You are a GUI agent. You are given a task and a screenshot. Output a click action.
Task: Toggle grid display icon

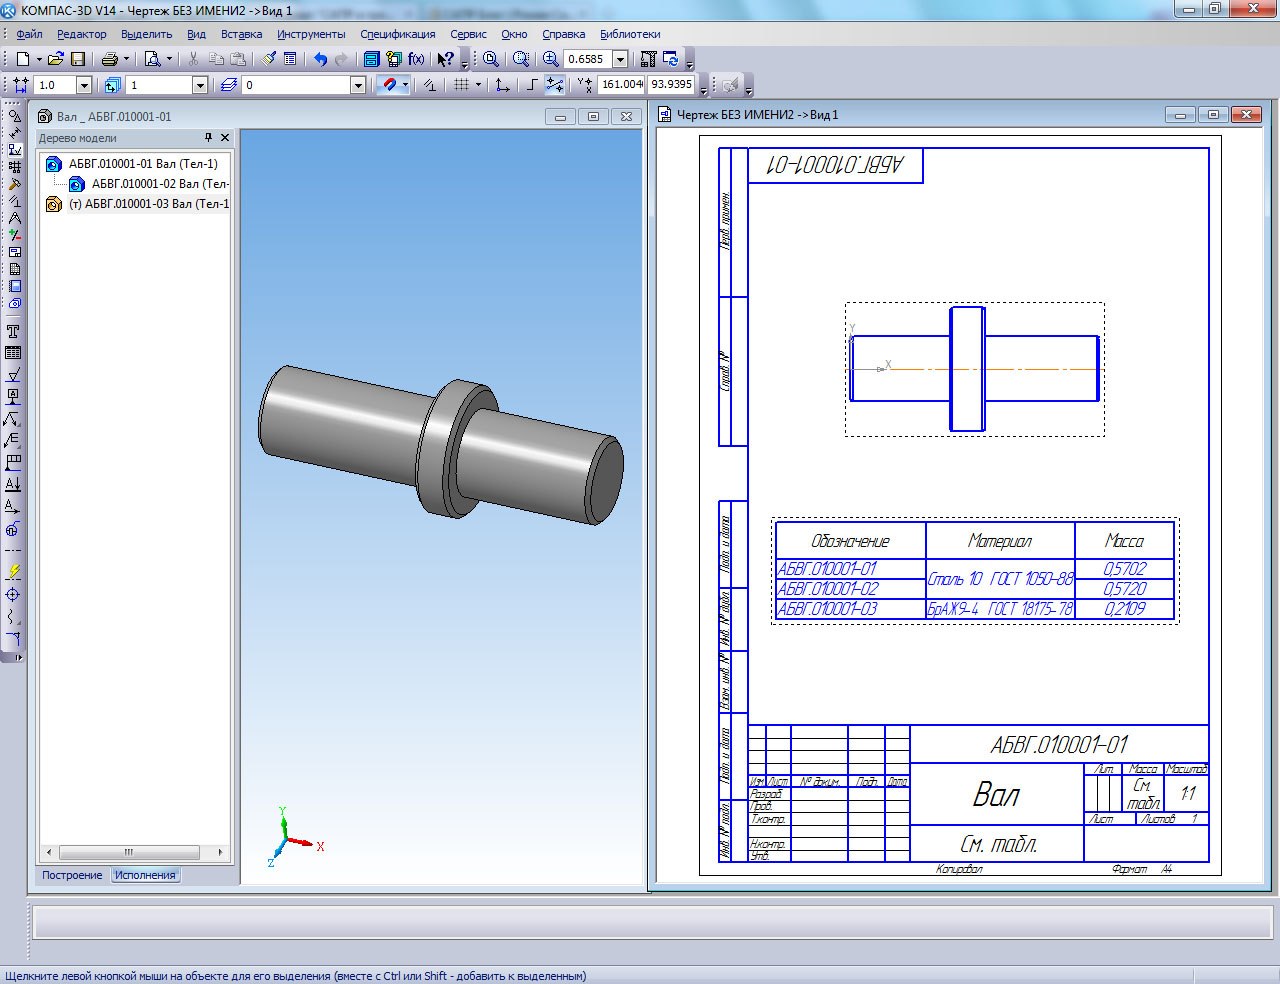coord(461,85)
